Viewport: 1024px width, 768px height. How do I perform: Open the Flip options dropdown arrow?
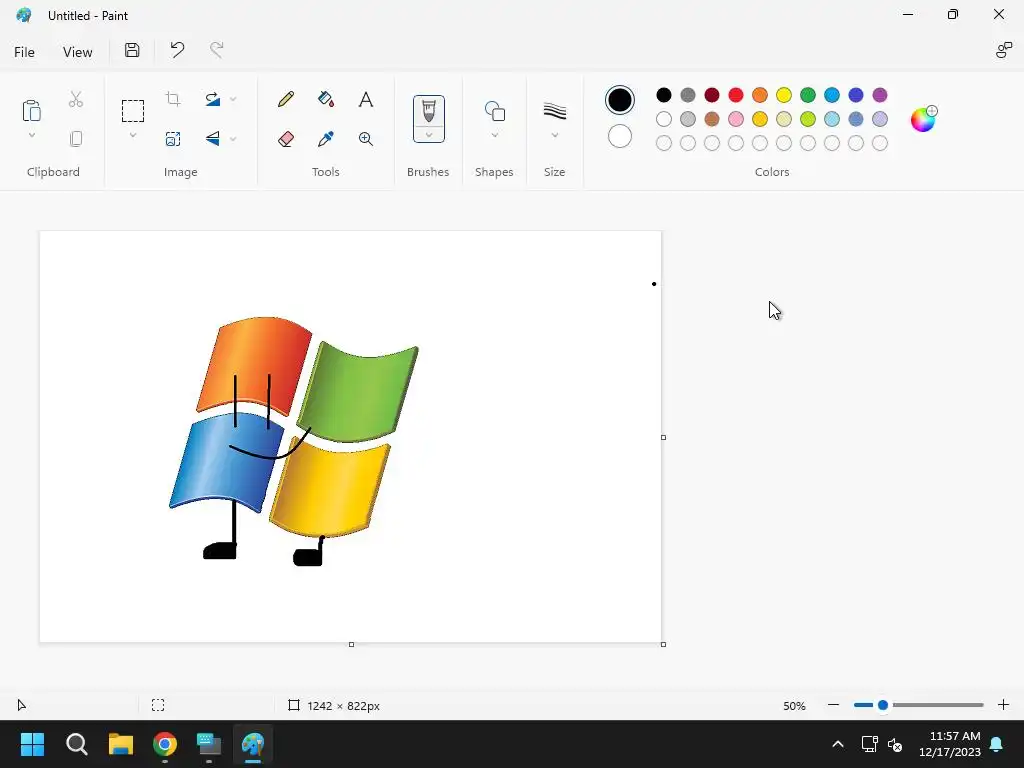[233, 139]
